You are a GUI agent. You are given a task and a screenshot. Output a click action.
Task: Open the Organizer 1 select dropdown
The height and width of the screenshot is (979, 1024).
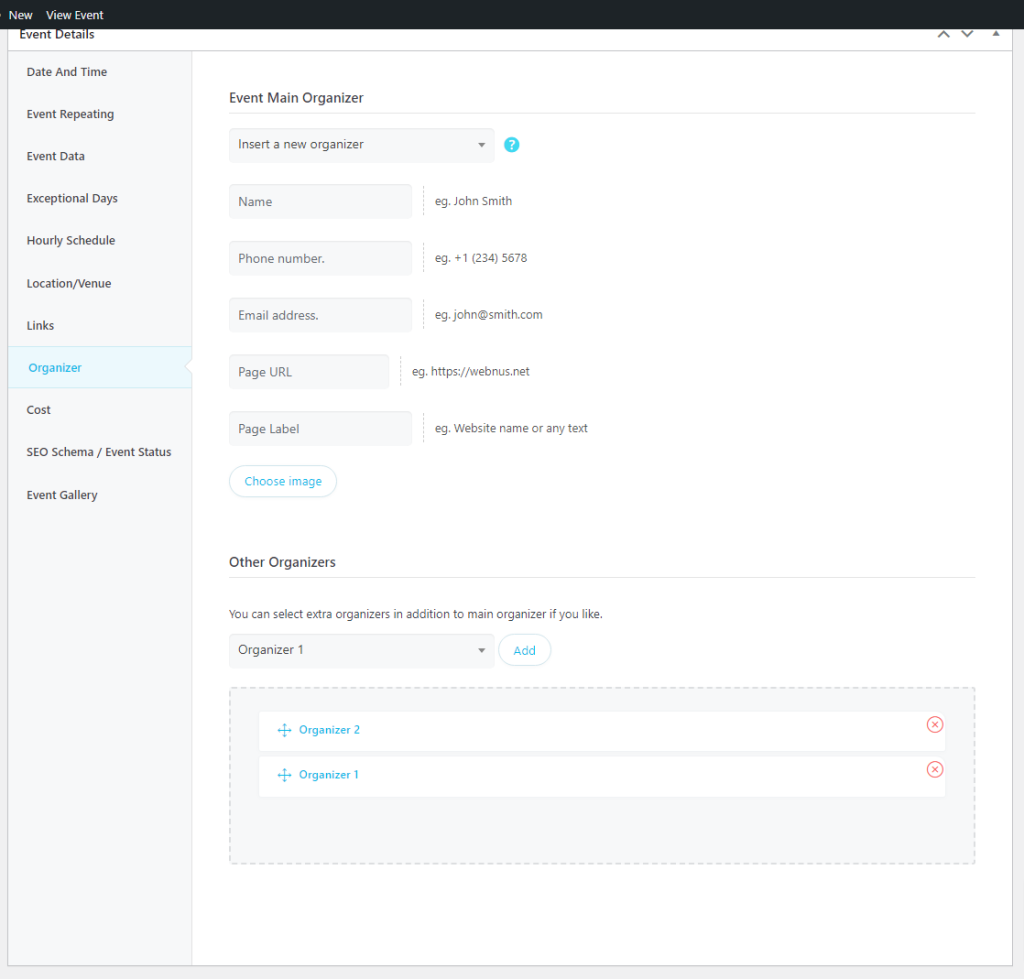[x=361, y=650]
